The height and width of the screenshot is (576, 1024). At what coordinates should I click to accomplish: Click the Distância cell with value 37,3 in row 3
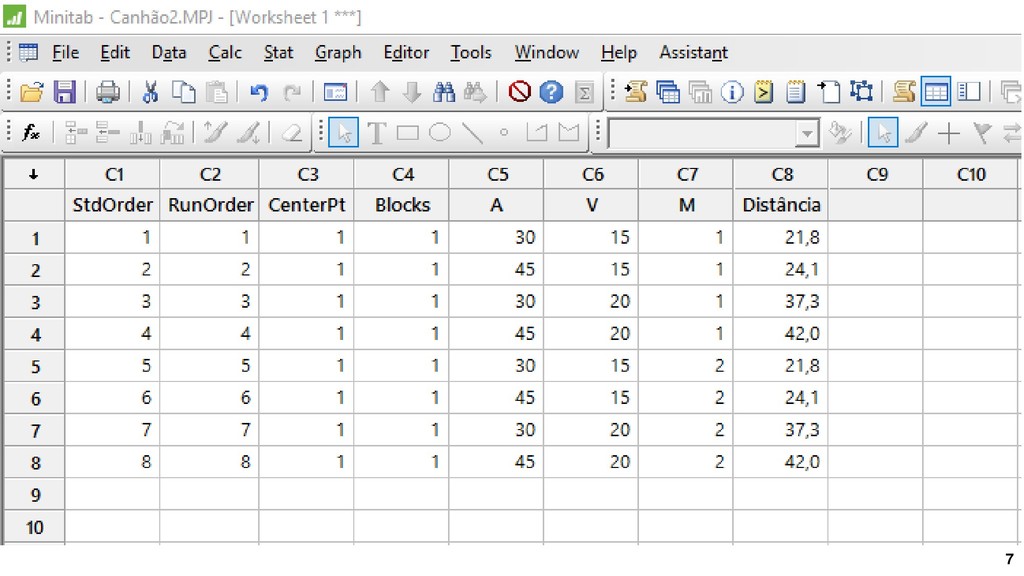(x=781, y=302)
